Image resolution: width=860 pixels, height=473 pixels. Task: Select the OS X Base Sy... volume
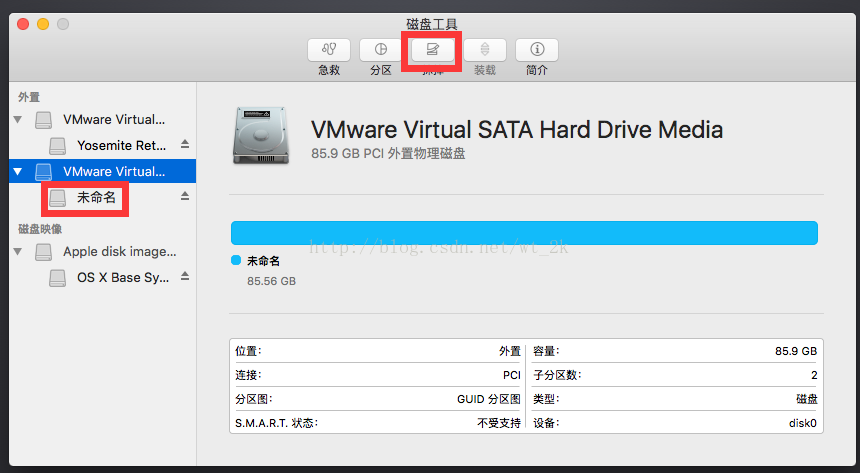tap(123, 278)
